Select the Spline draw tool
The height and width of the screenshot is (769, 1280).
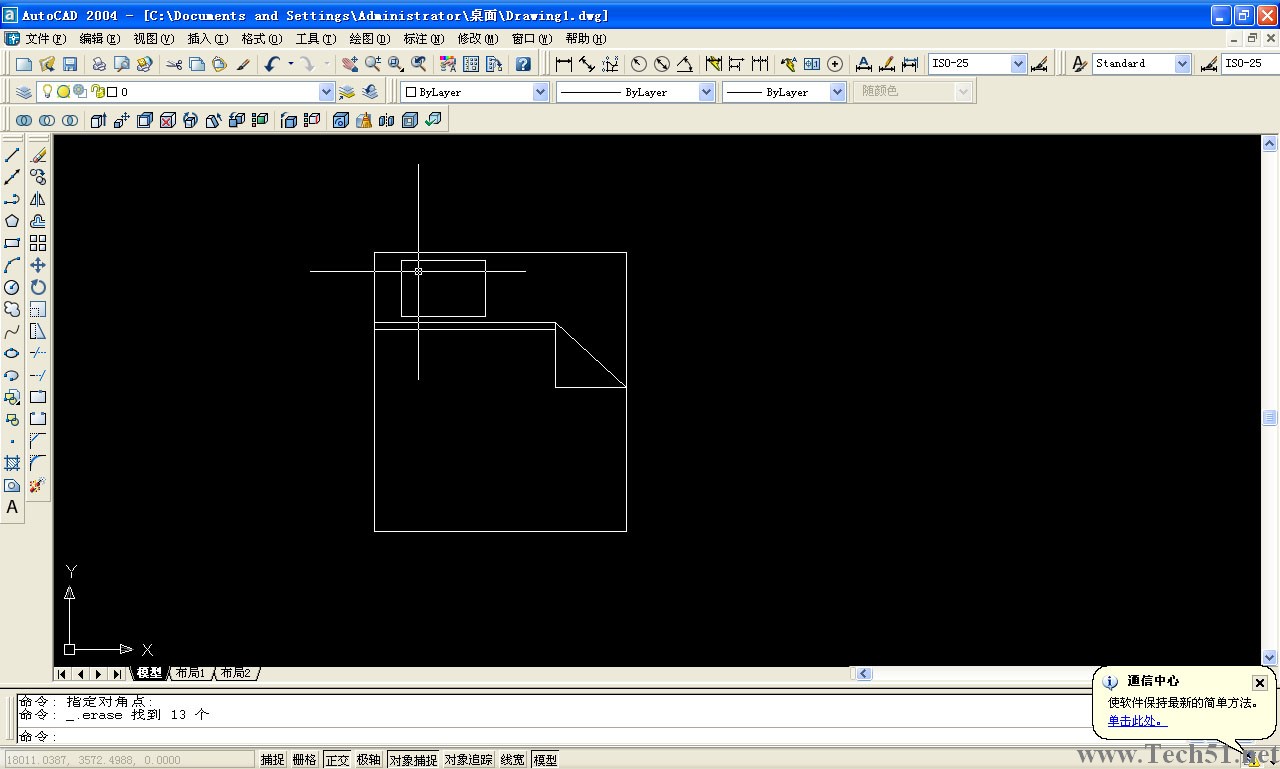[12, 331]
